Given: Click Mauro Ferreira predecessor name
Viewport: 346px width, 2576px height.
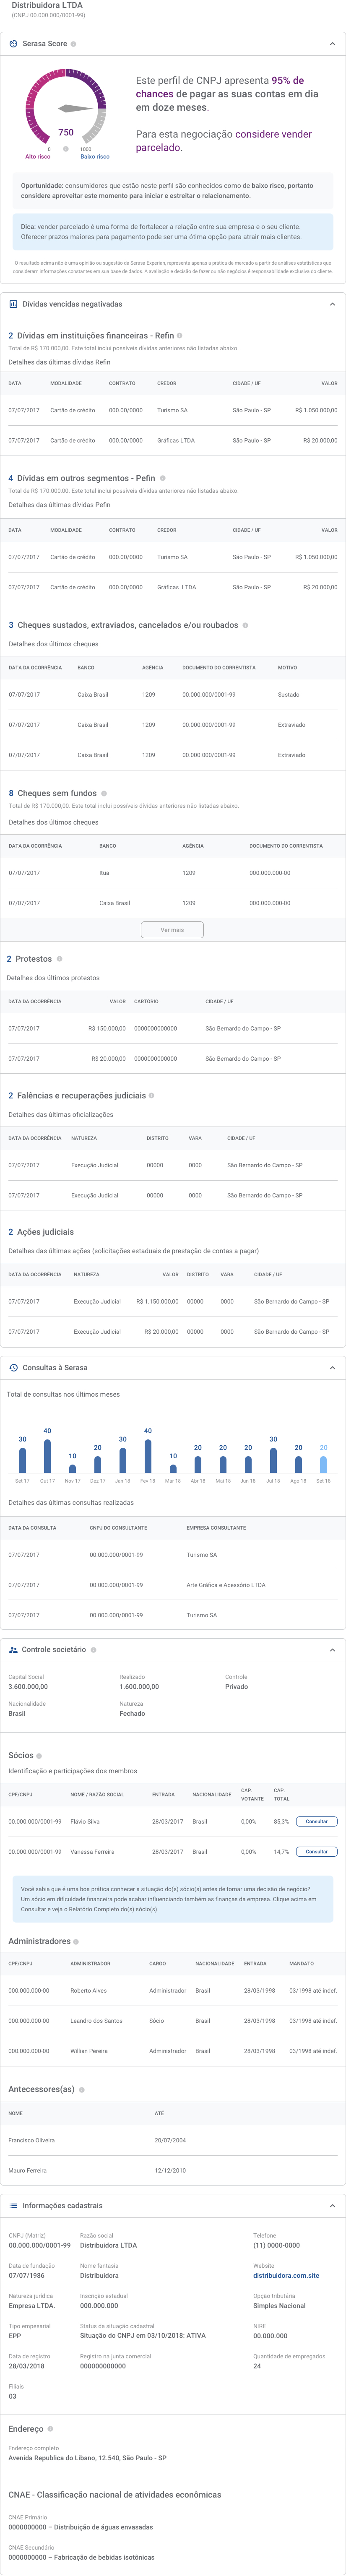Looking at the screenshot, I should 28,2170.
